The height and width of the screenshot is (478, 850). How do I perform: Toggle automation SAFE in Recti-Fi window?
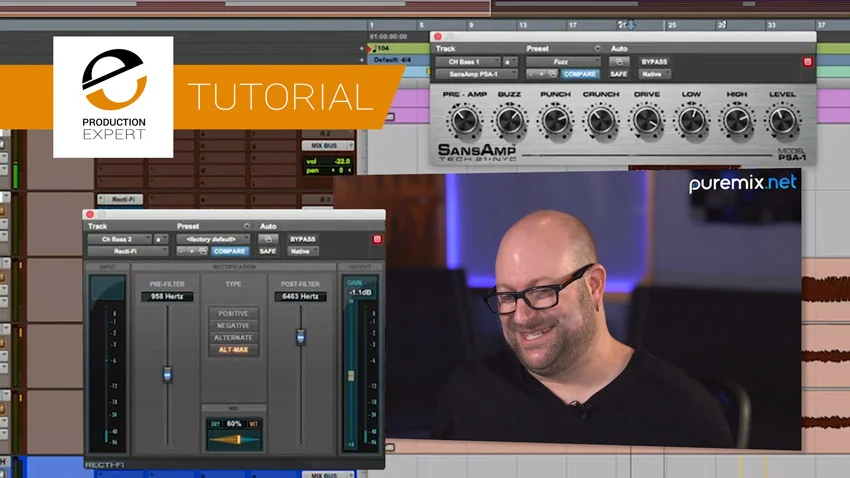(x=268, y=251)
